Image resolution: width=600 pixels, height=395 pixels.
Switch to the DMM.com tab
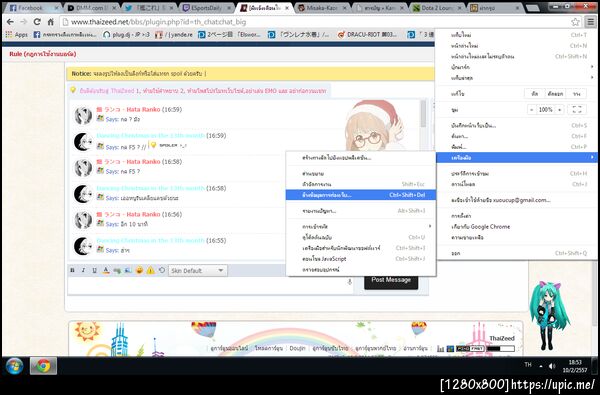click(x=91, y=7)
